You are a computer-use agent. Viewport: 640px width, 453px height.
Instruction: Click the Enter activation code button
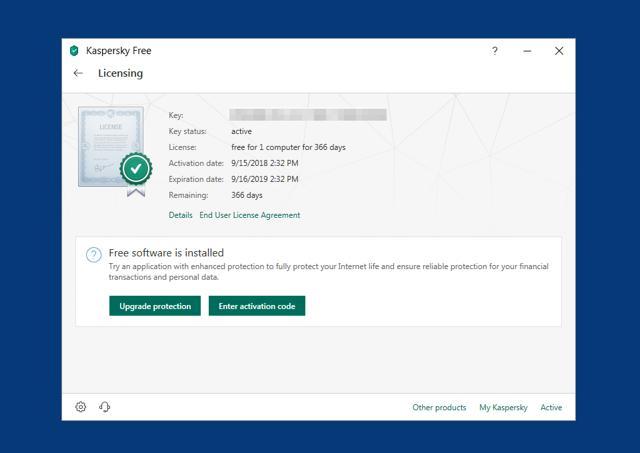(x=256, y=306)
